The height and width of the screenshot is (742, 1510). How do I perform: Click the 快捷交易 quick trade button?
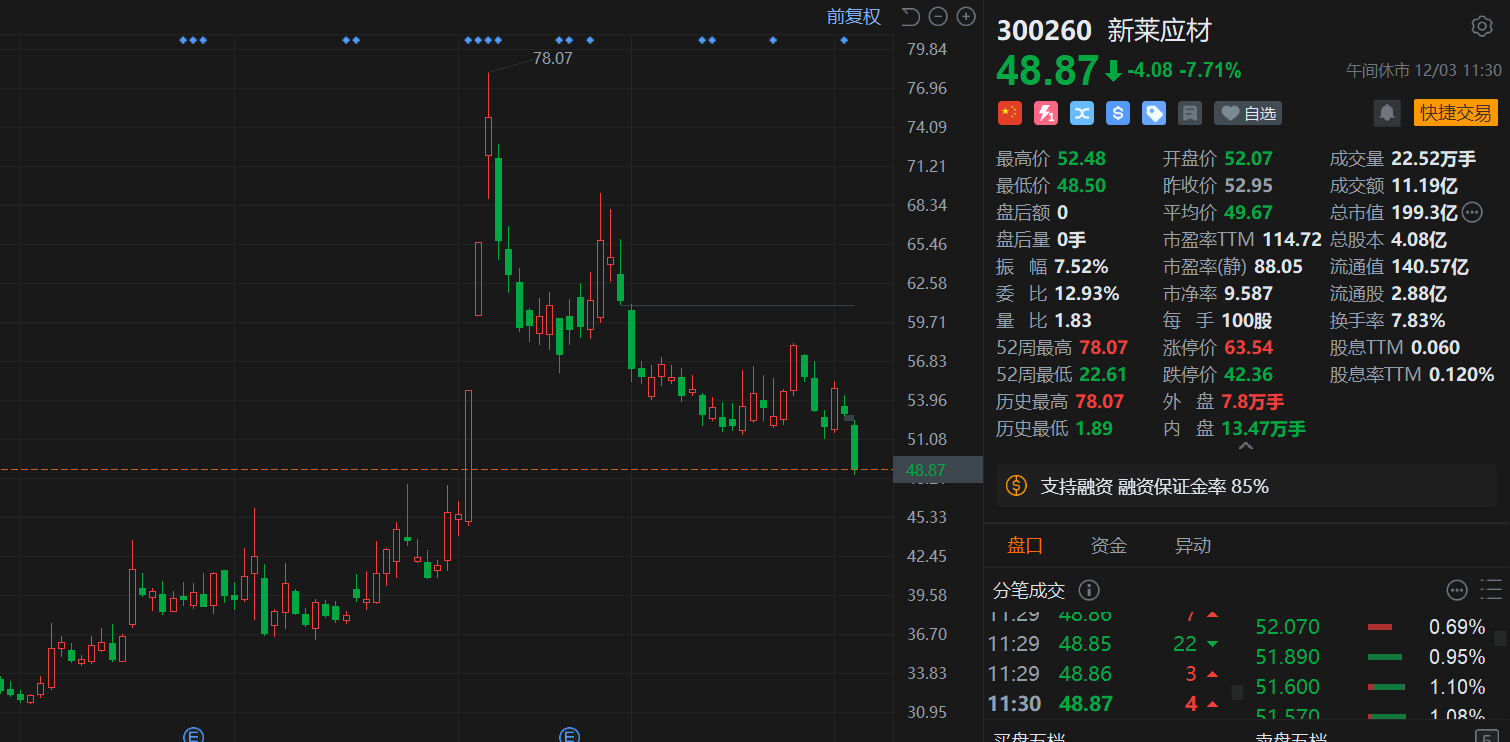1455,113
